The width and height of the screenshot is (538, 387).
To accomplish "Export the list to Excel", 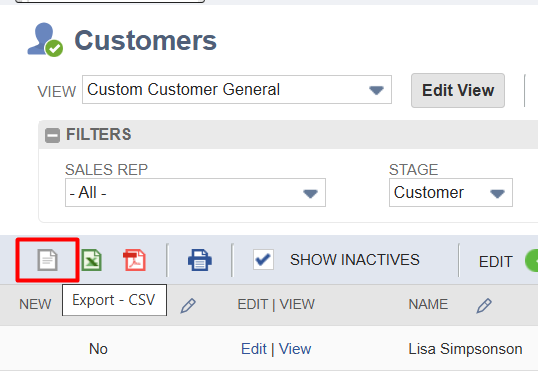I will coord(92,260).
